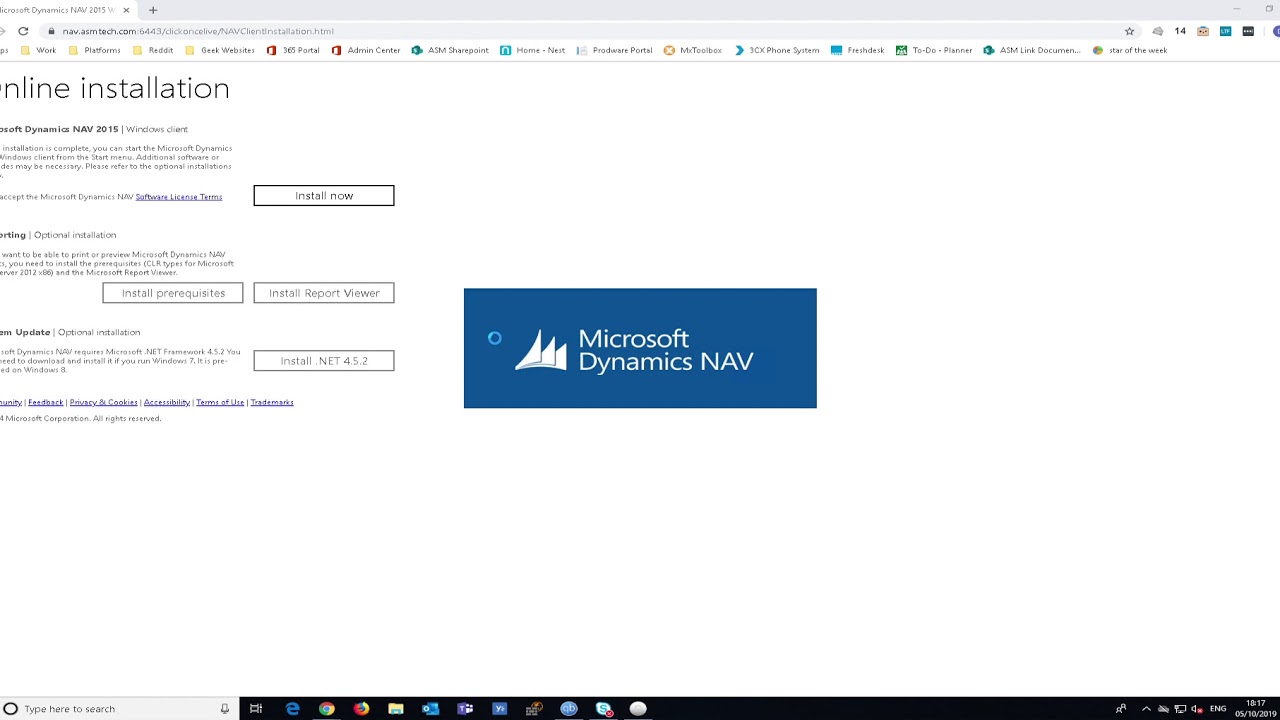1280x720 pixels.
Task: Click the Install now button
Action: (324, 196)
